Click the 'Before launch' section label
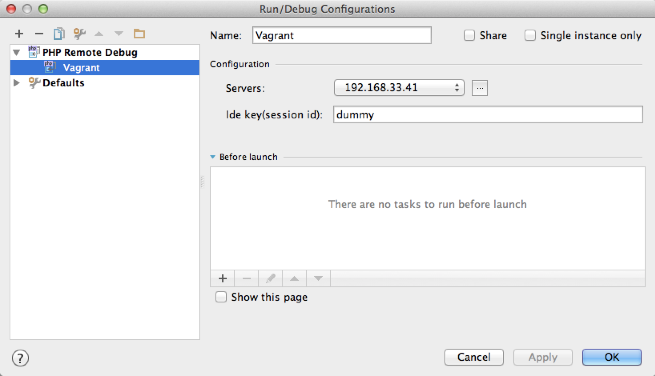655x376 pixels. click(x=248, y=157)
